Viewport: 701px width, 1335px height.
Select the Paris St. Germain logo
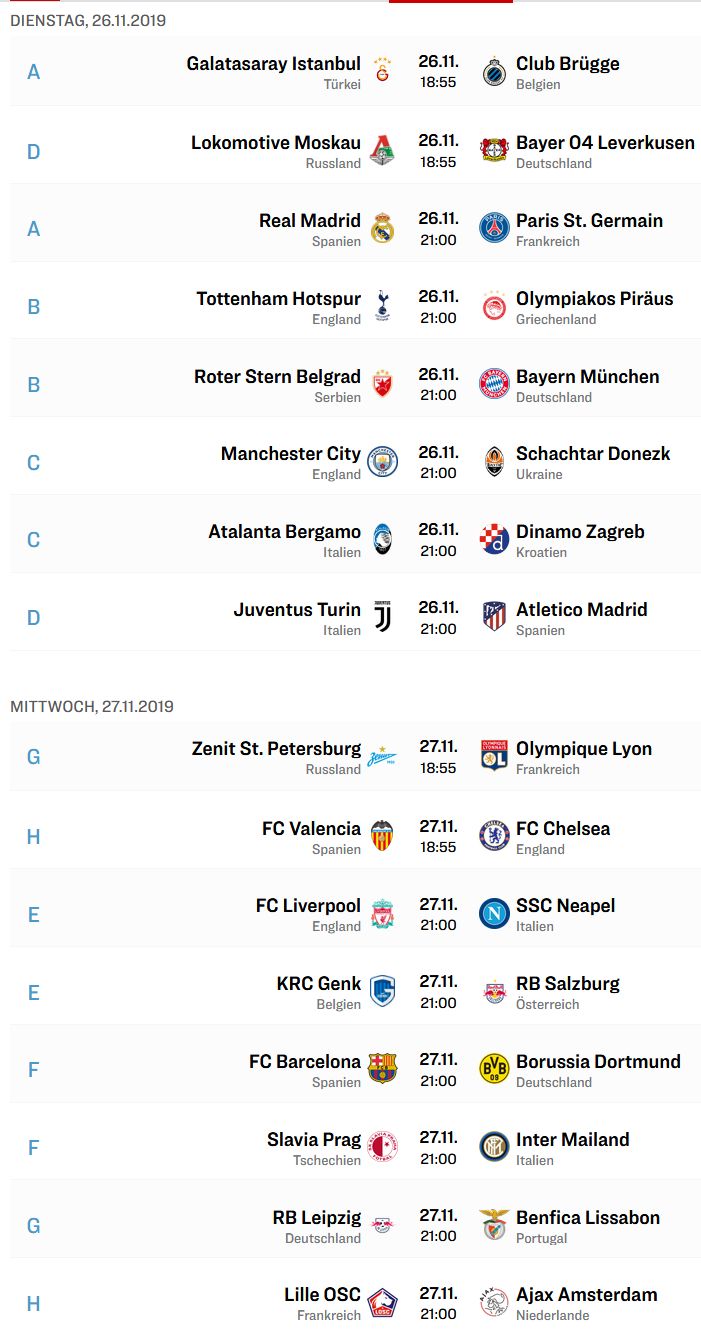494,229
